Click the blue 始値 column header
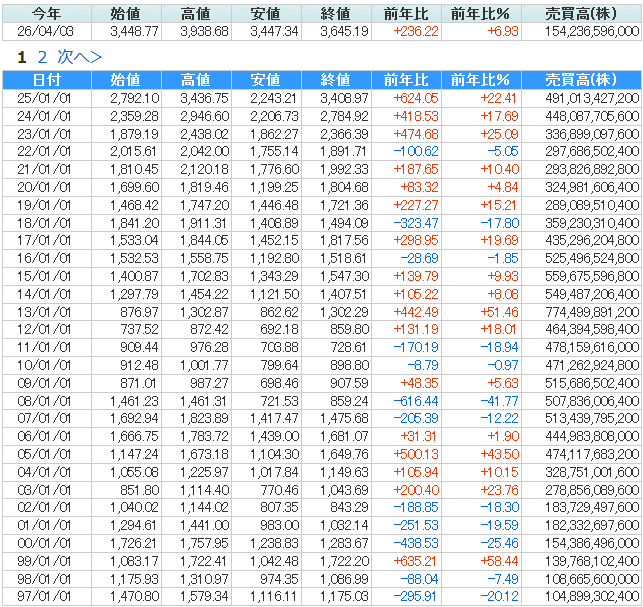Viewport: 643px width, 607px height. point(126,80)
